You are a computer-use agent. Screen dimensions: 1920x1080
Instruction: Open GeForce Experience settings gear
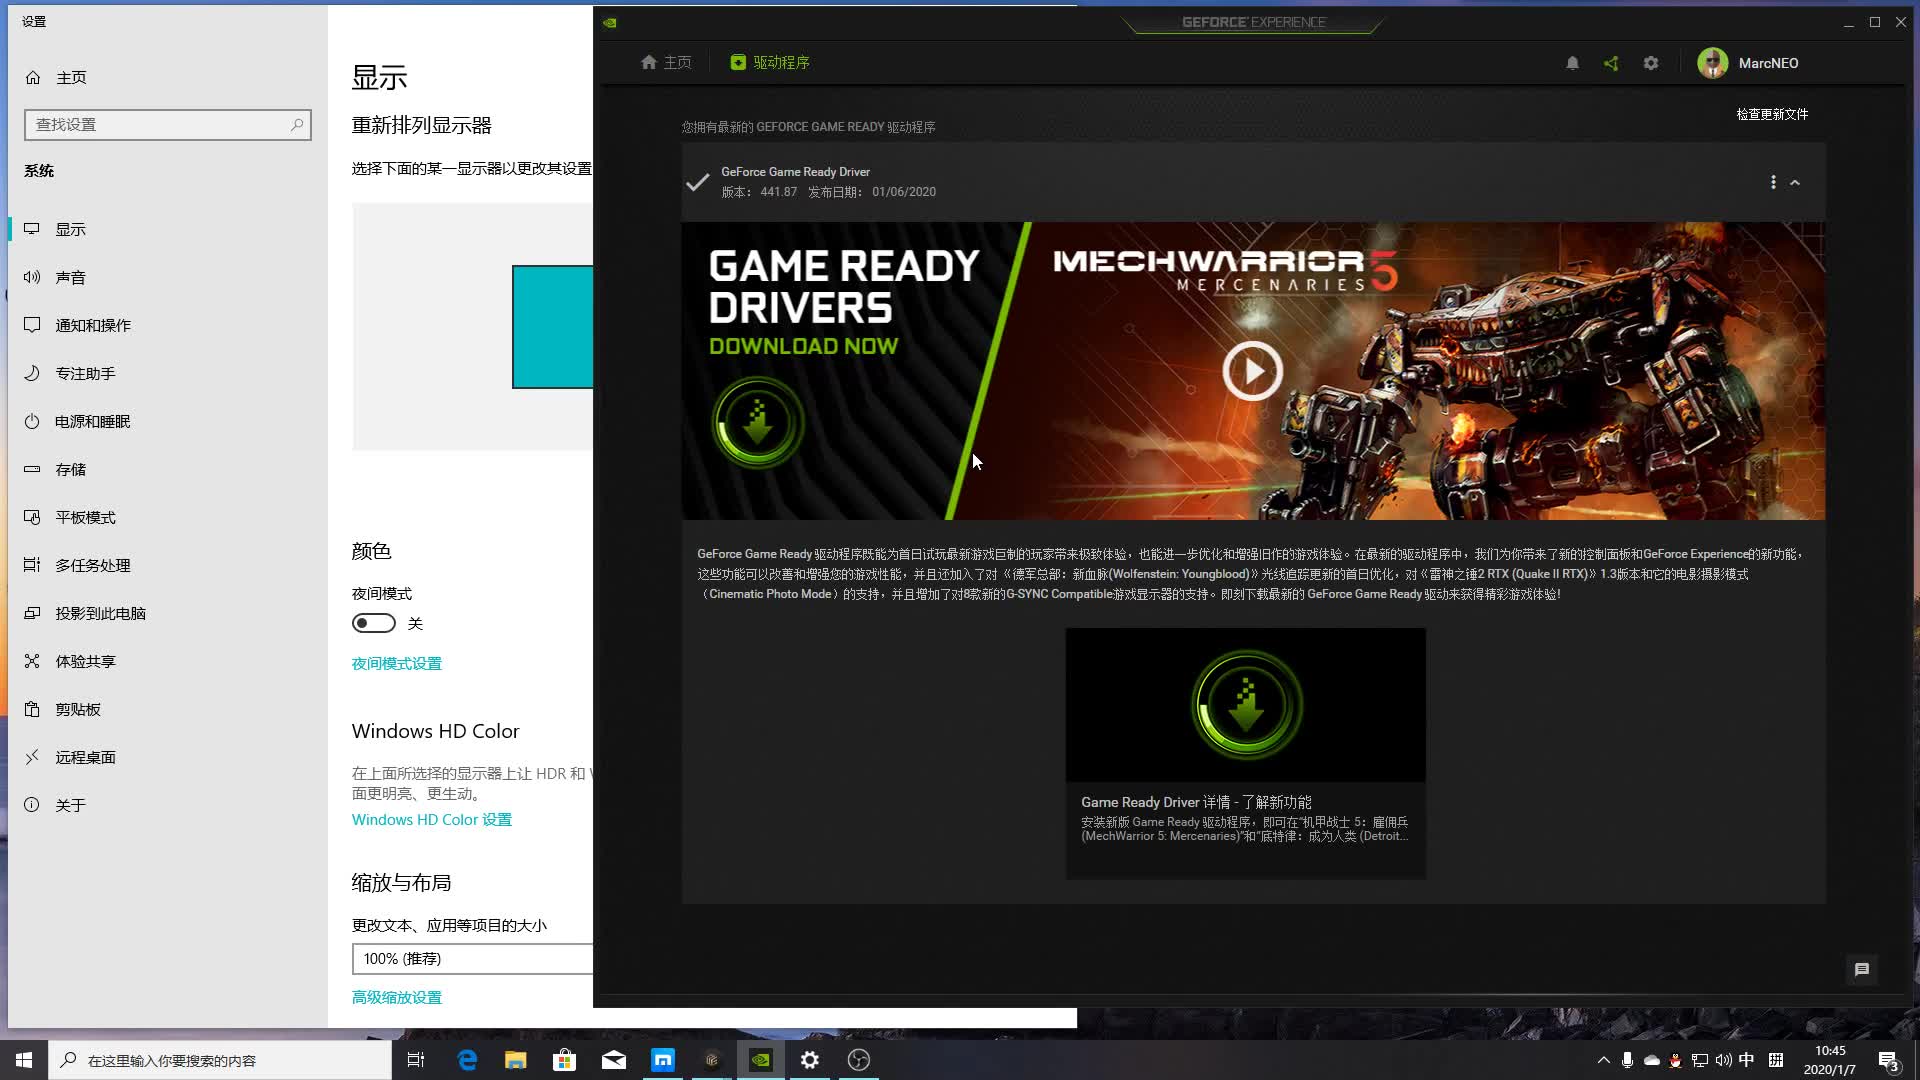(x=1651, y=62)
